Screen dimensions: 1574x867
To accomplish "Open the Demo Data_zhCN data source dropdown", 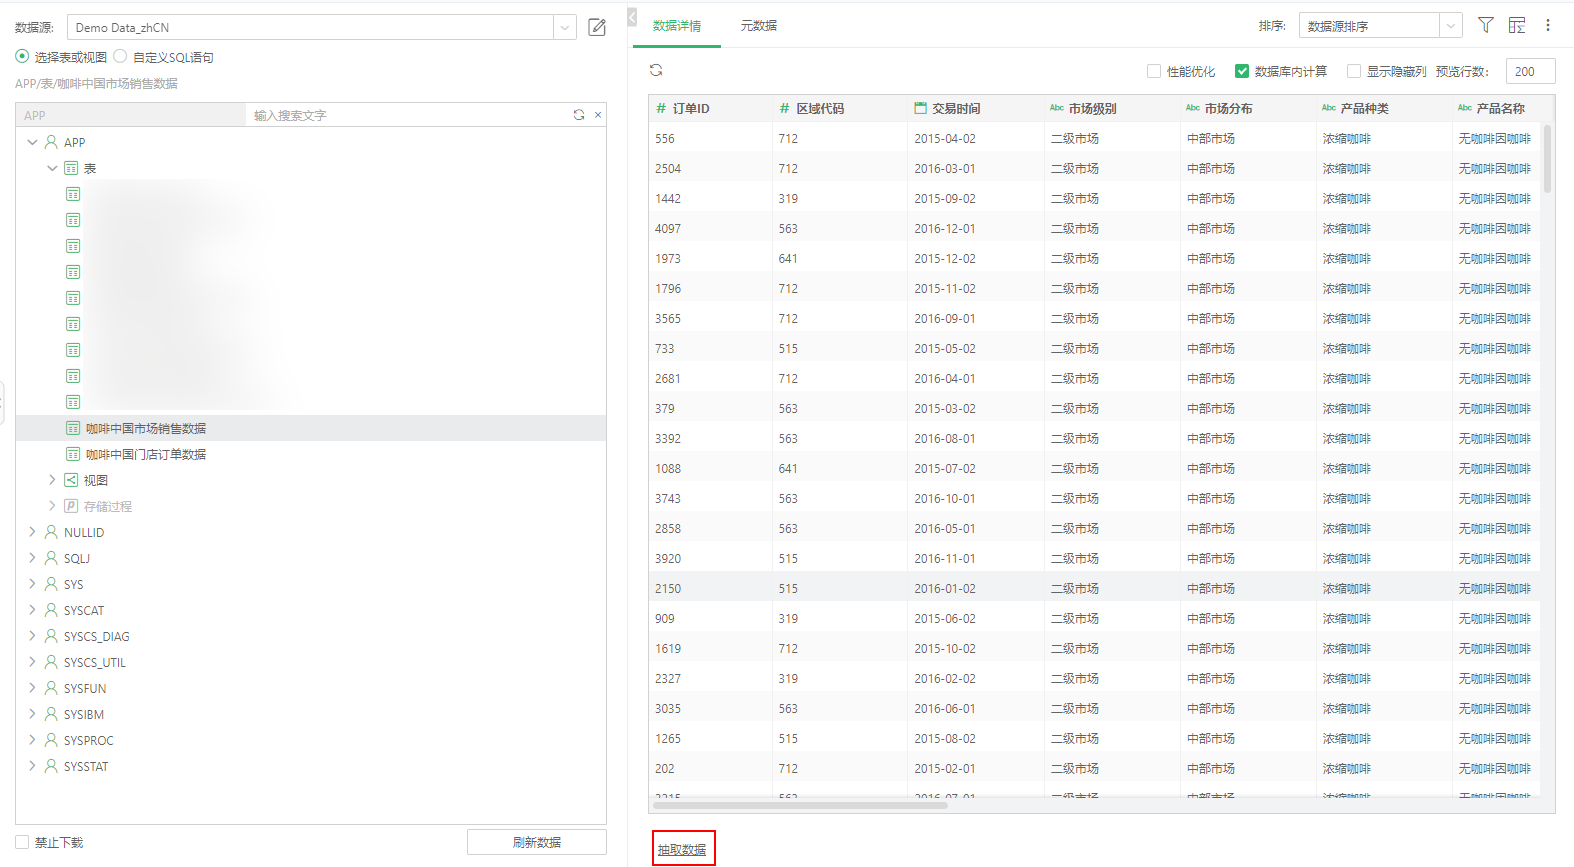I will click(565, 27).
